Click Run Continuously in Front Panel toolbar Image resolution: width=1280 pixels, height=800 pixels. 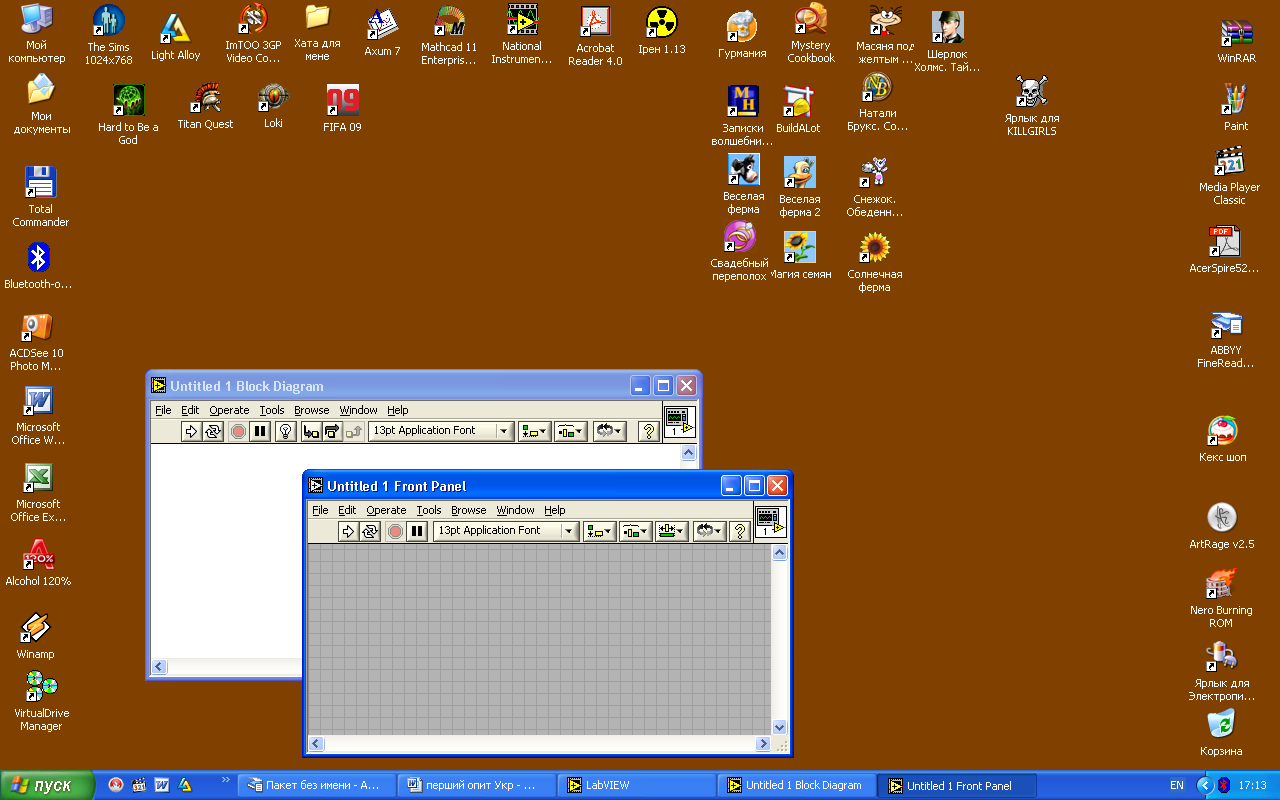[x=370, y=531]
